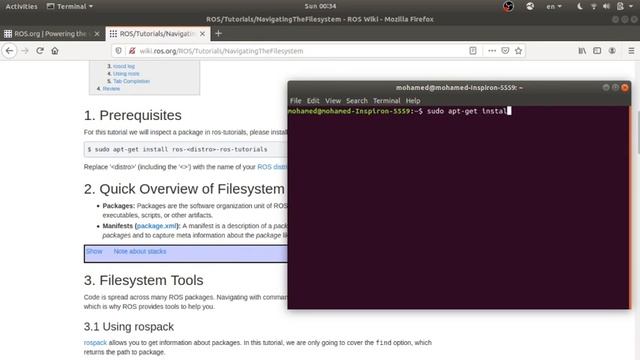Open a new Firefox tab
Viewport: 640px width, 360px height.
pos(218,33)
